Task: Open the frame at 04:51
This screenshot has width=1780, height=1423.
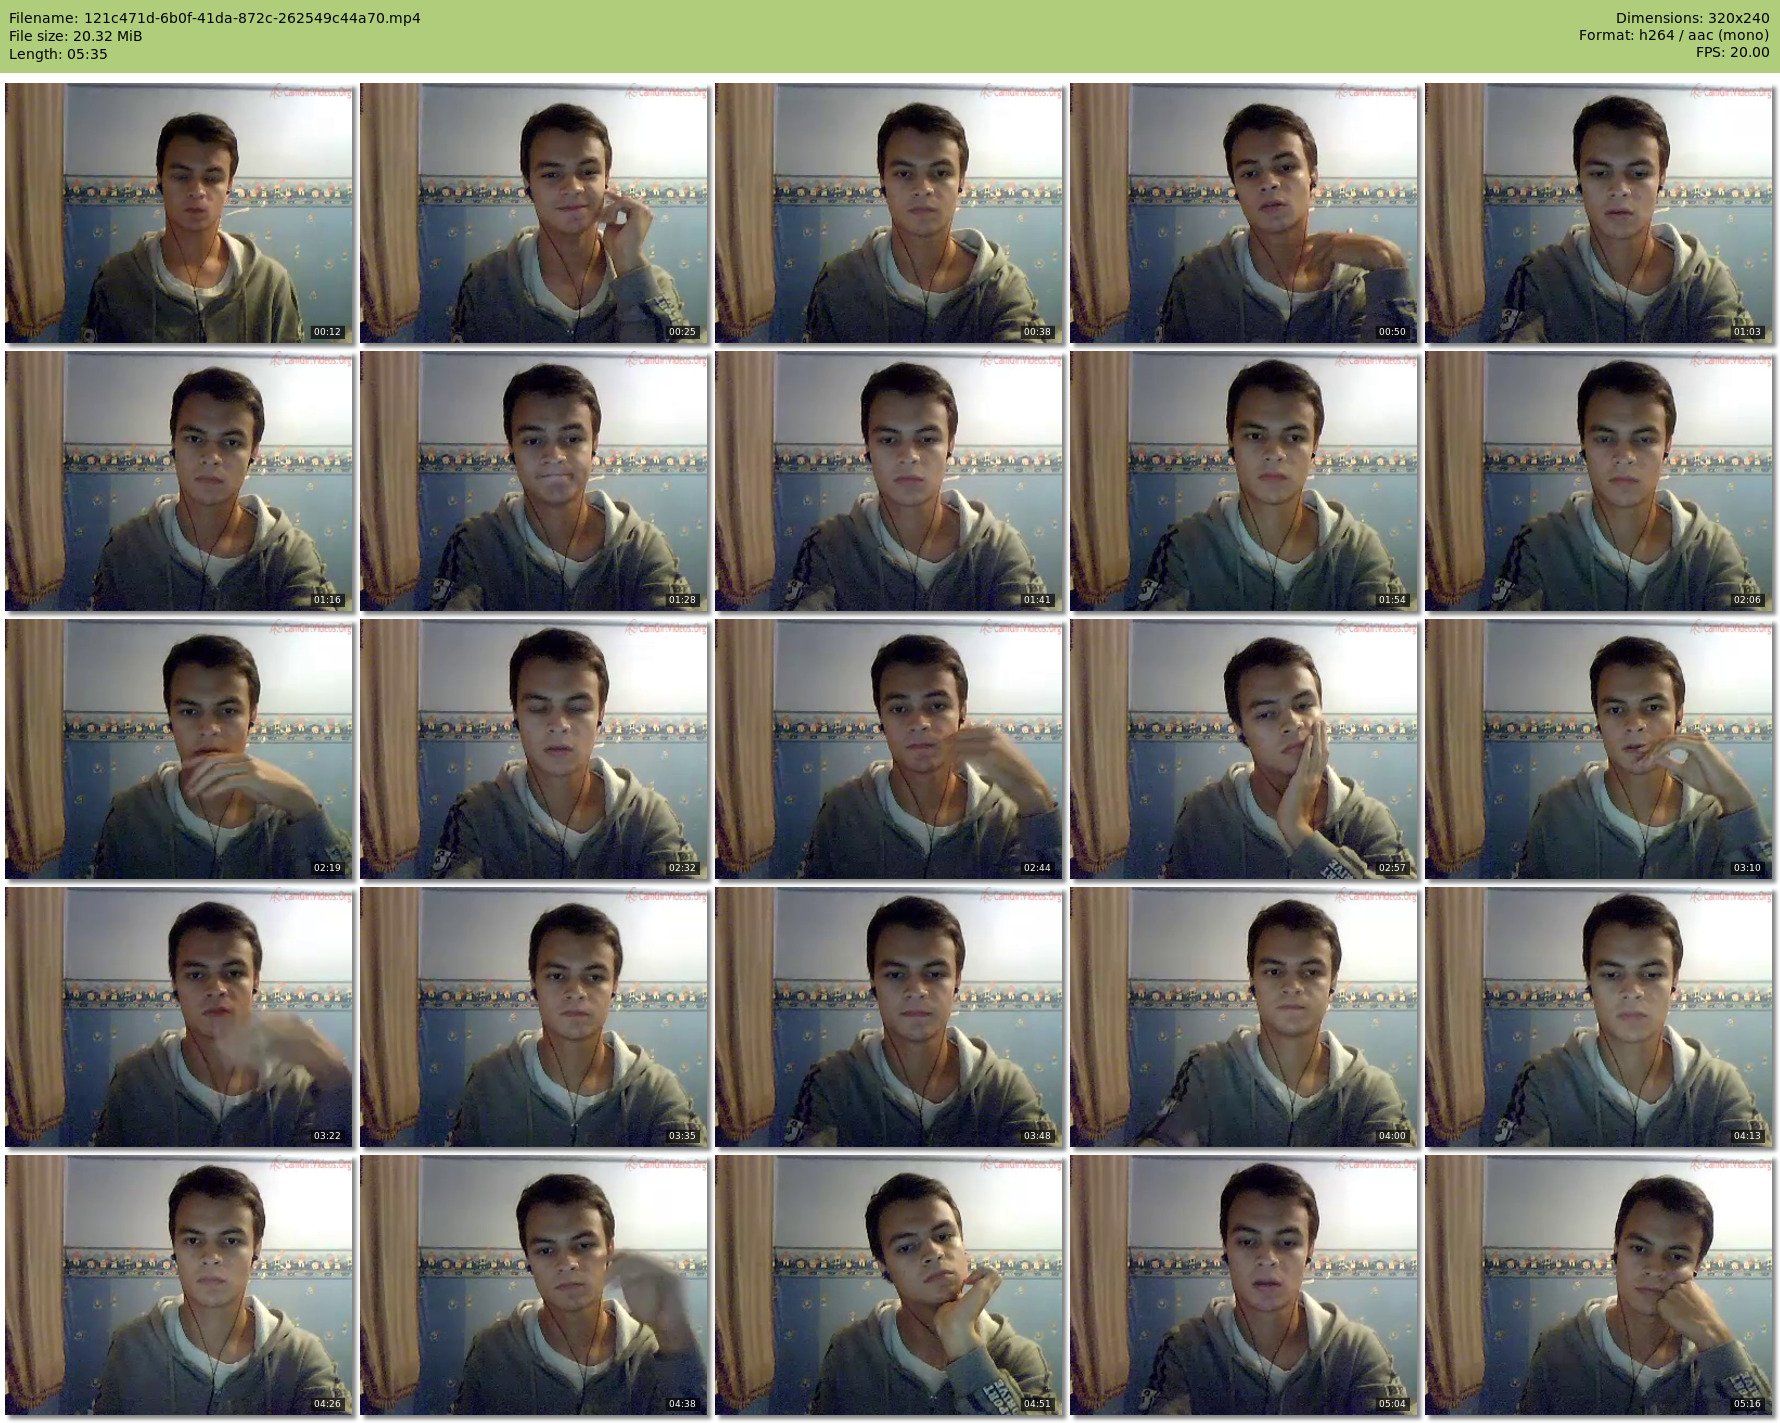Action: click(889, 1285)
